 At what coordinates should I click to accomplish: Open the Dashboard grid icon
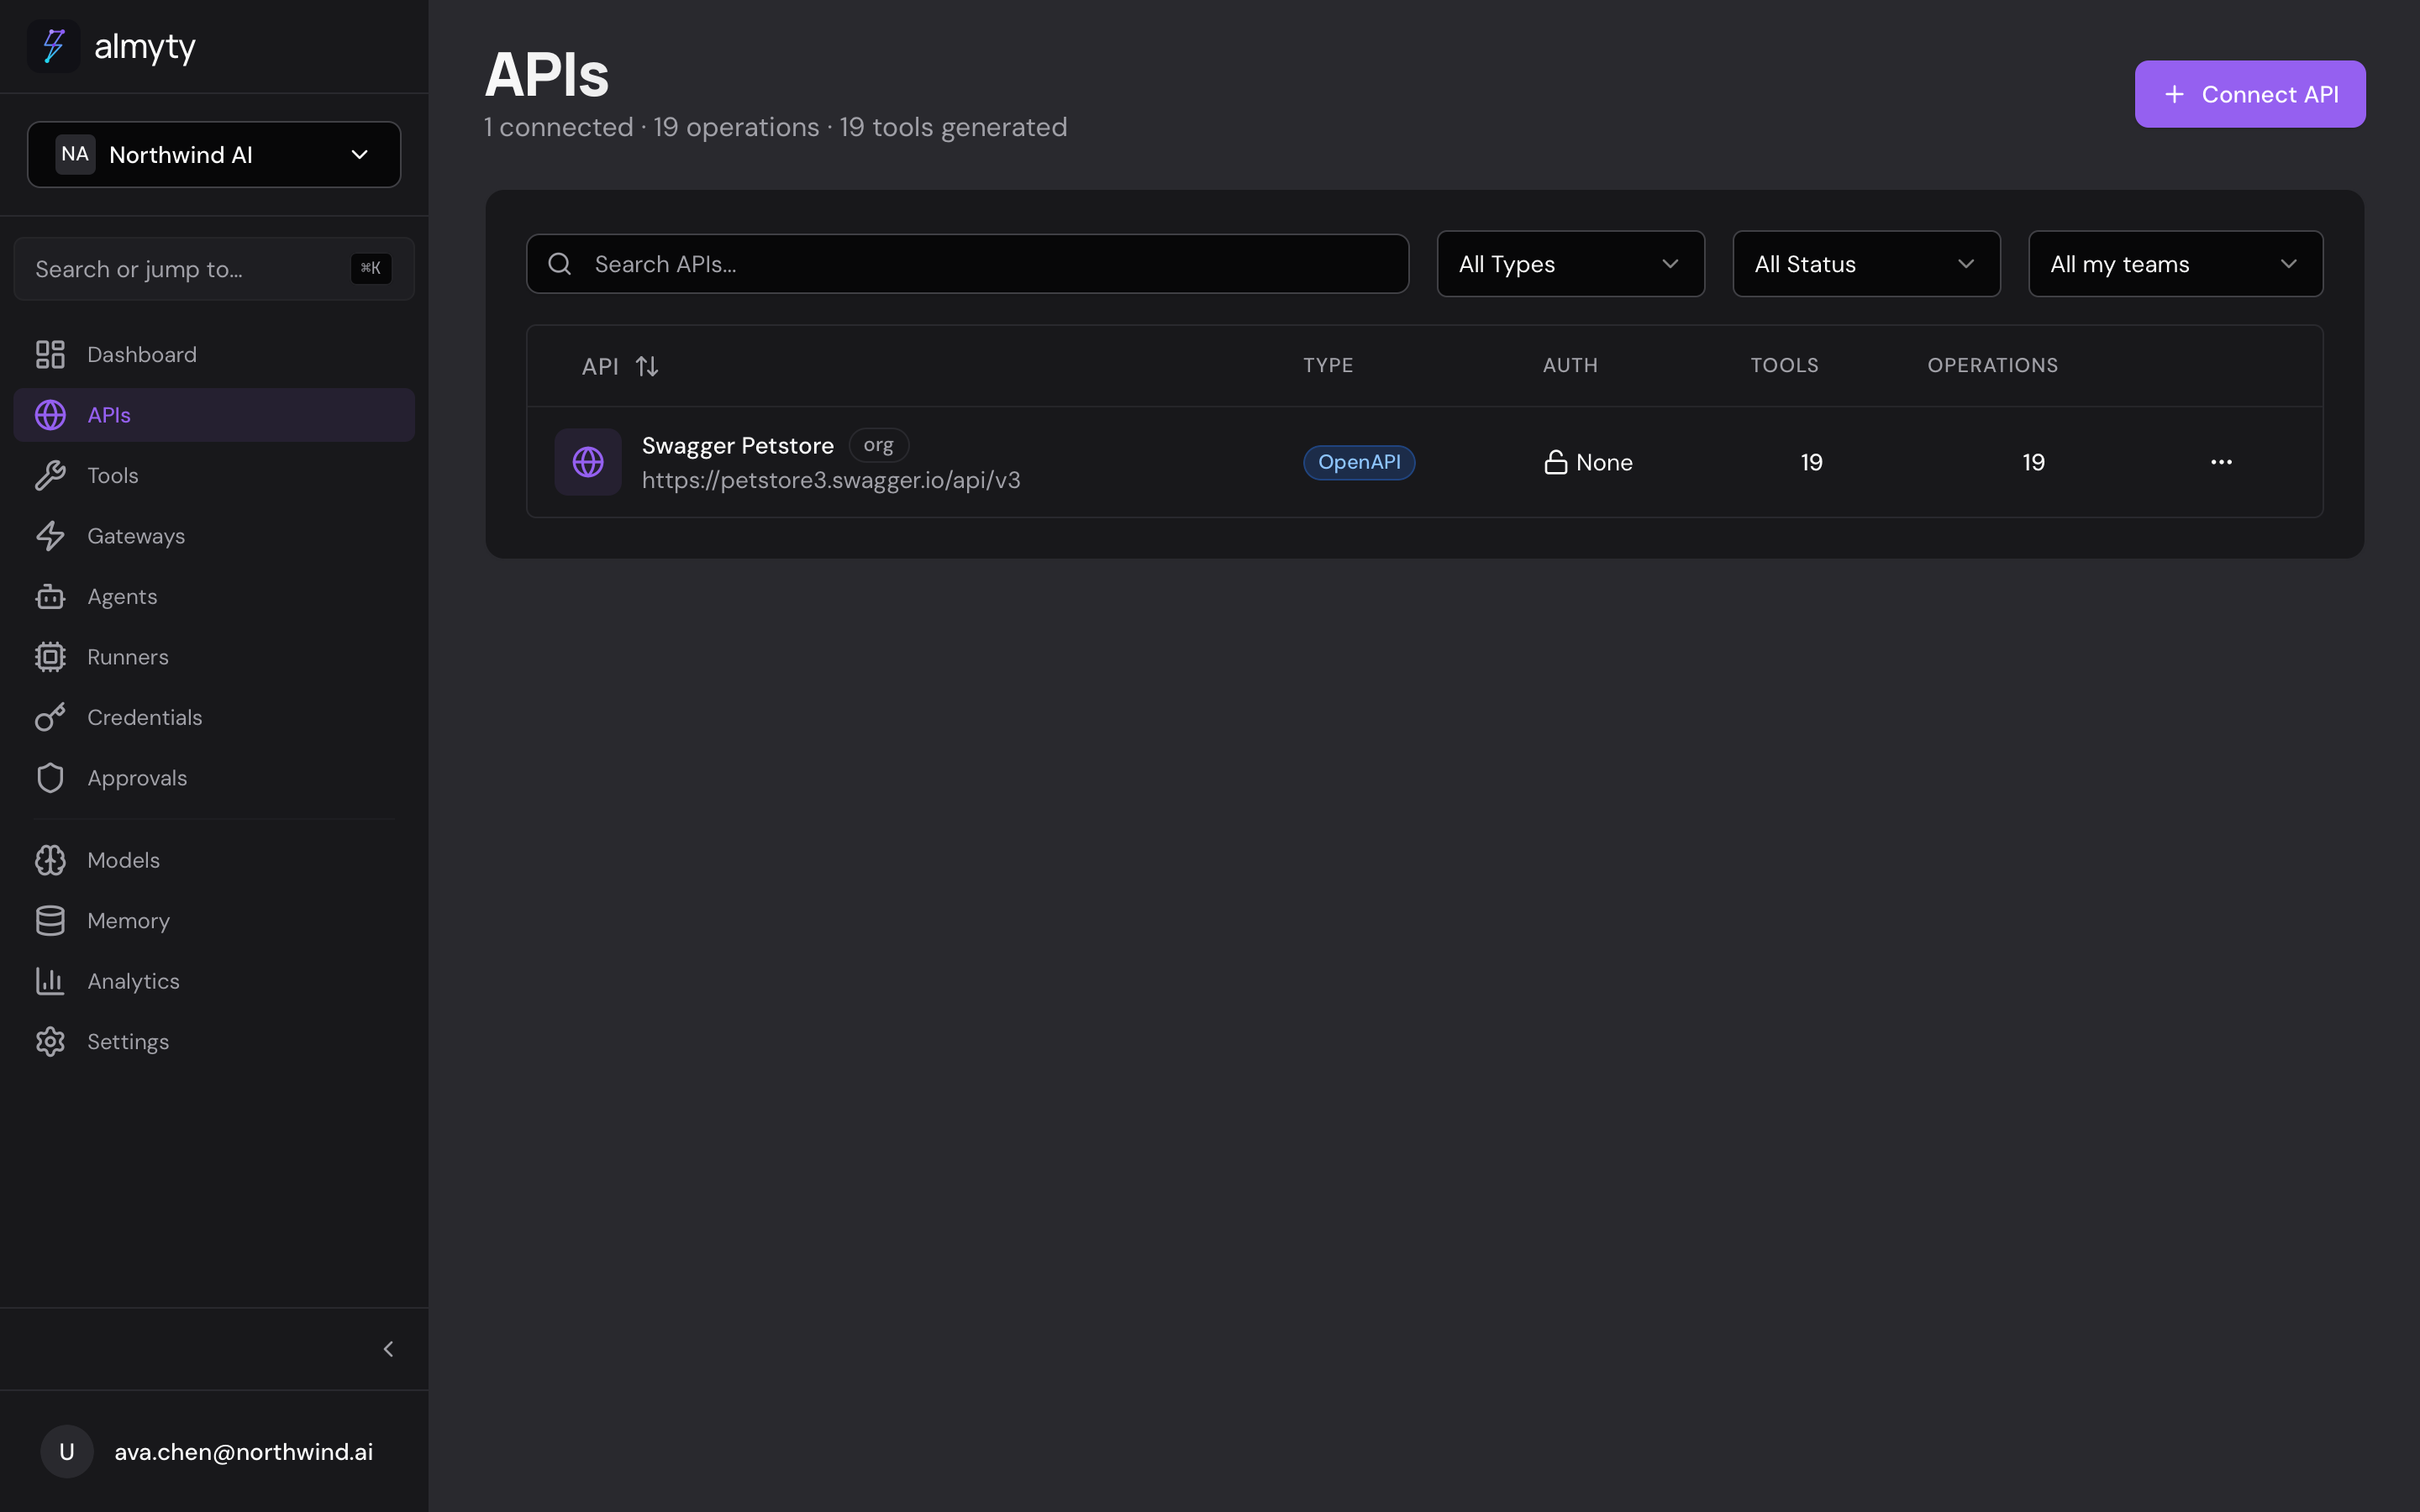pyautogui.click(x=50, y=354)
